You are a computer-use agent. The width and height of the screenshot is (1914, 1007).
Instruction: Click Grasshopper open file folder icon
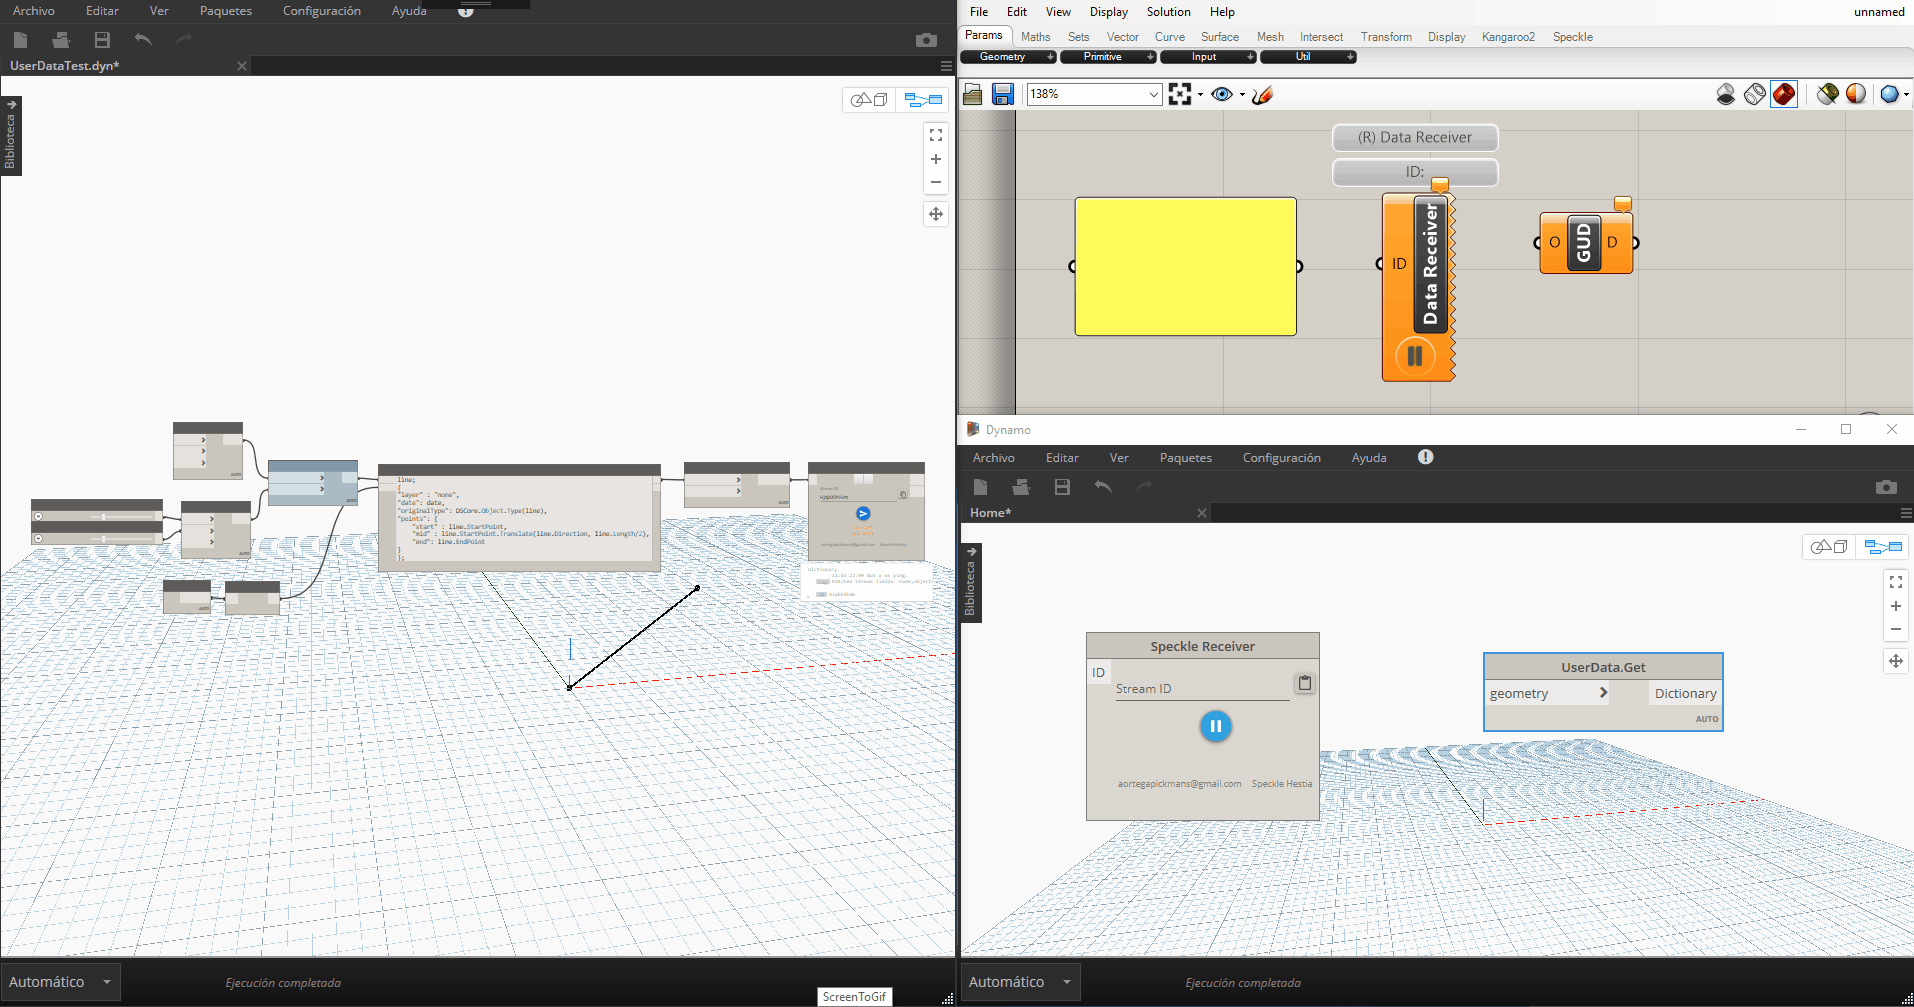click(972, 94)
